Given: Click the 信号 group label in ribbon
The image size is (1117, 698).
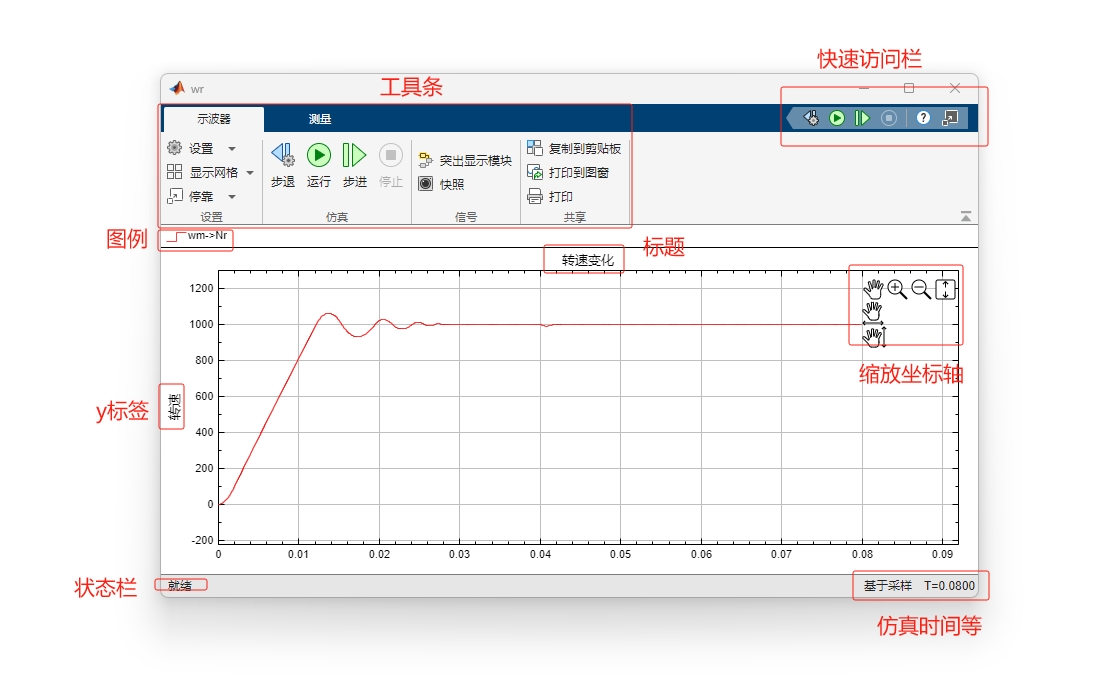Looking at the screenshot, I should pos(466,217).
